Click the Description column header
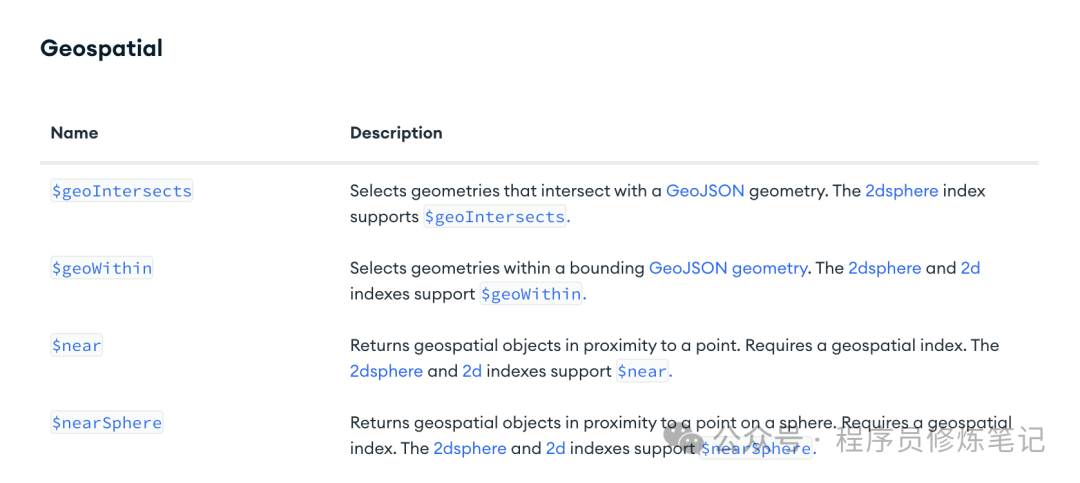Viewport: 1080px width, 483px height. point(396,133)
